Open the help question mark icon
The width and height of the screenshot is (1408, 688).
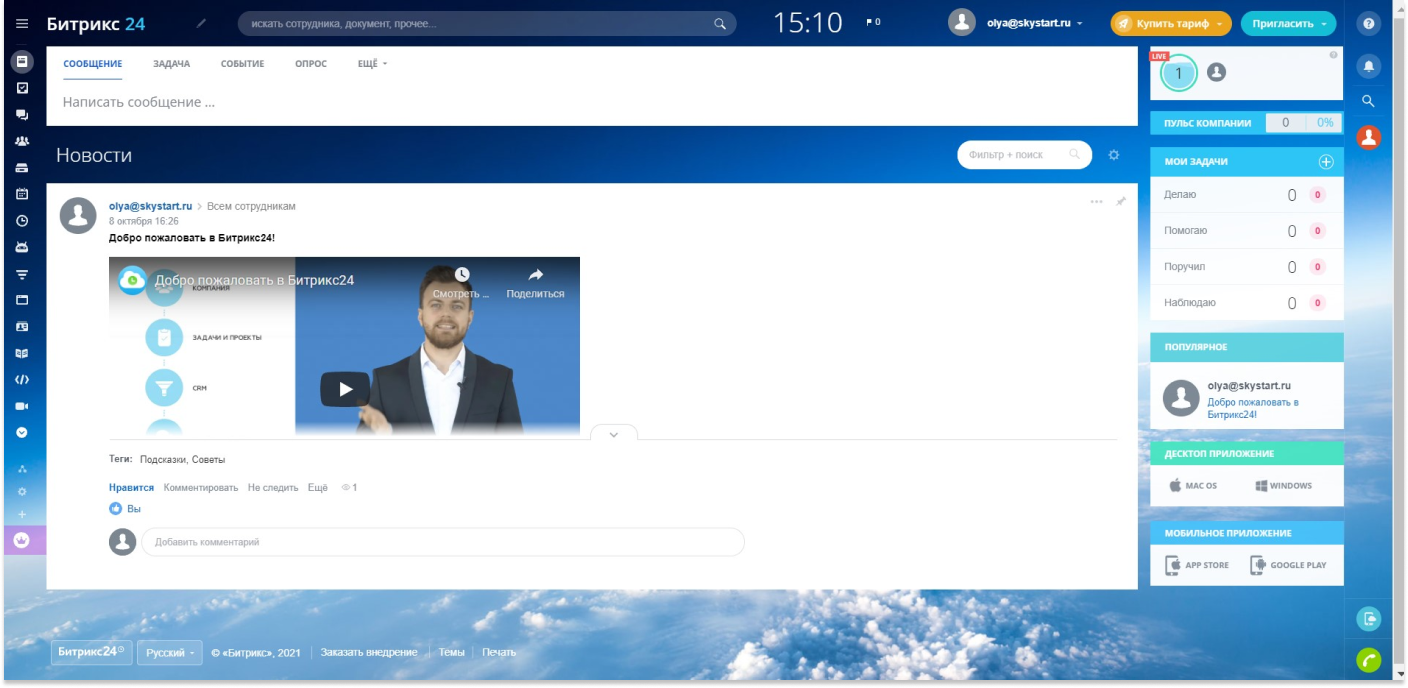coord(1369,23)
